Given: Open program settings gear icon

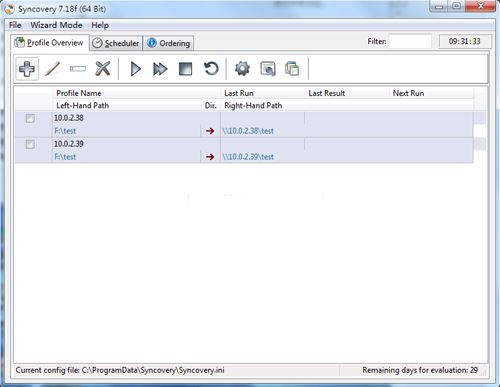Looking at the screenshot, I should click(x=242, y=69).
